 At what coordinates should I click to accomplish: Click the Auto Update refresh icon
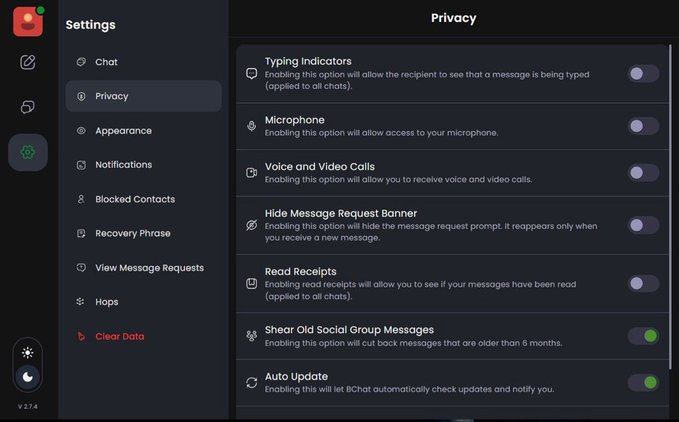252,383
